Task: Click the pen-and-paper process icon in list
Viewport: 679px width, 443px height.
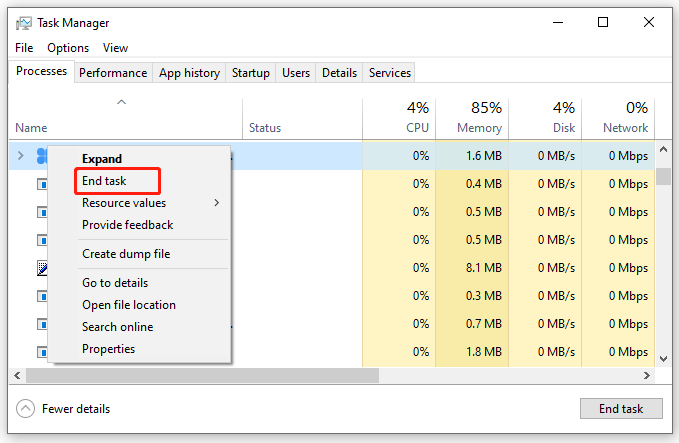Action: coord(42,268)
